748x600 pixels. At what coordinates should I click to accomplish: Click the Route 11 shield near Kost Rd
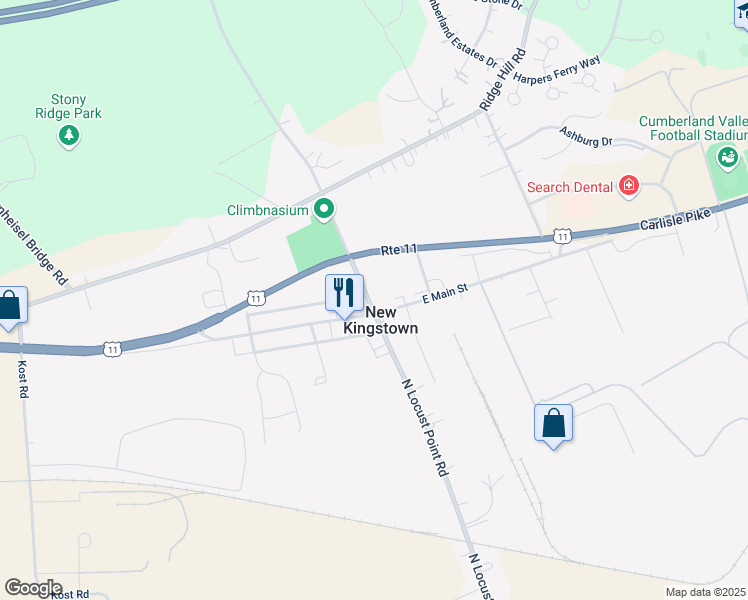click(x=112, y=349)
